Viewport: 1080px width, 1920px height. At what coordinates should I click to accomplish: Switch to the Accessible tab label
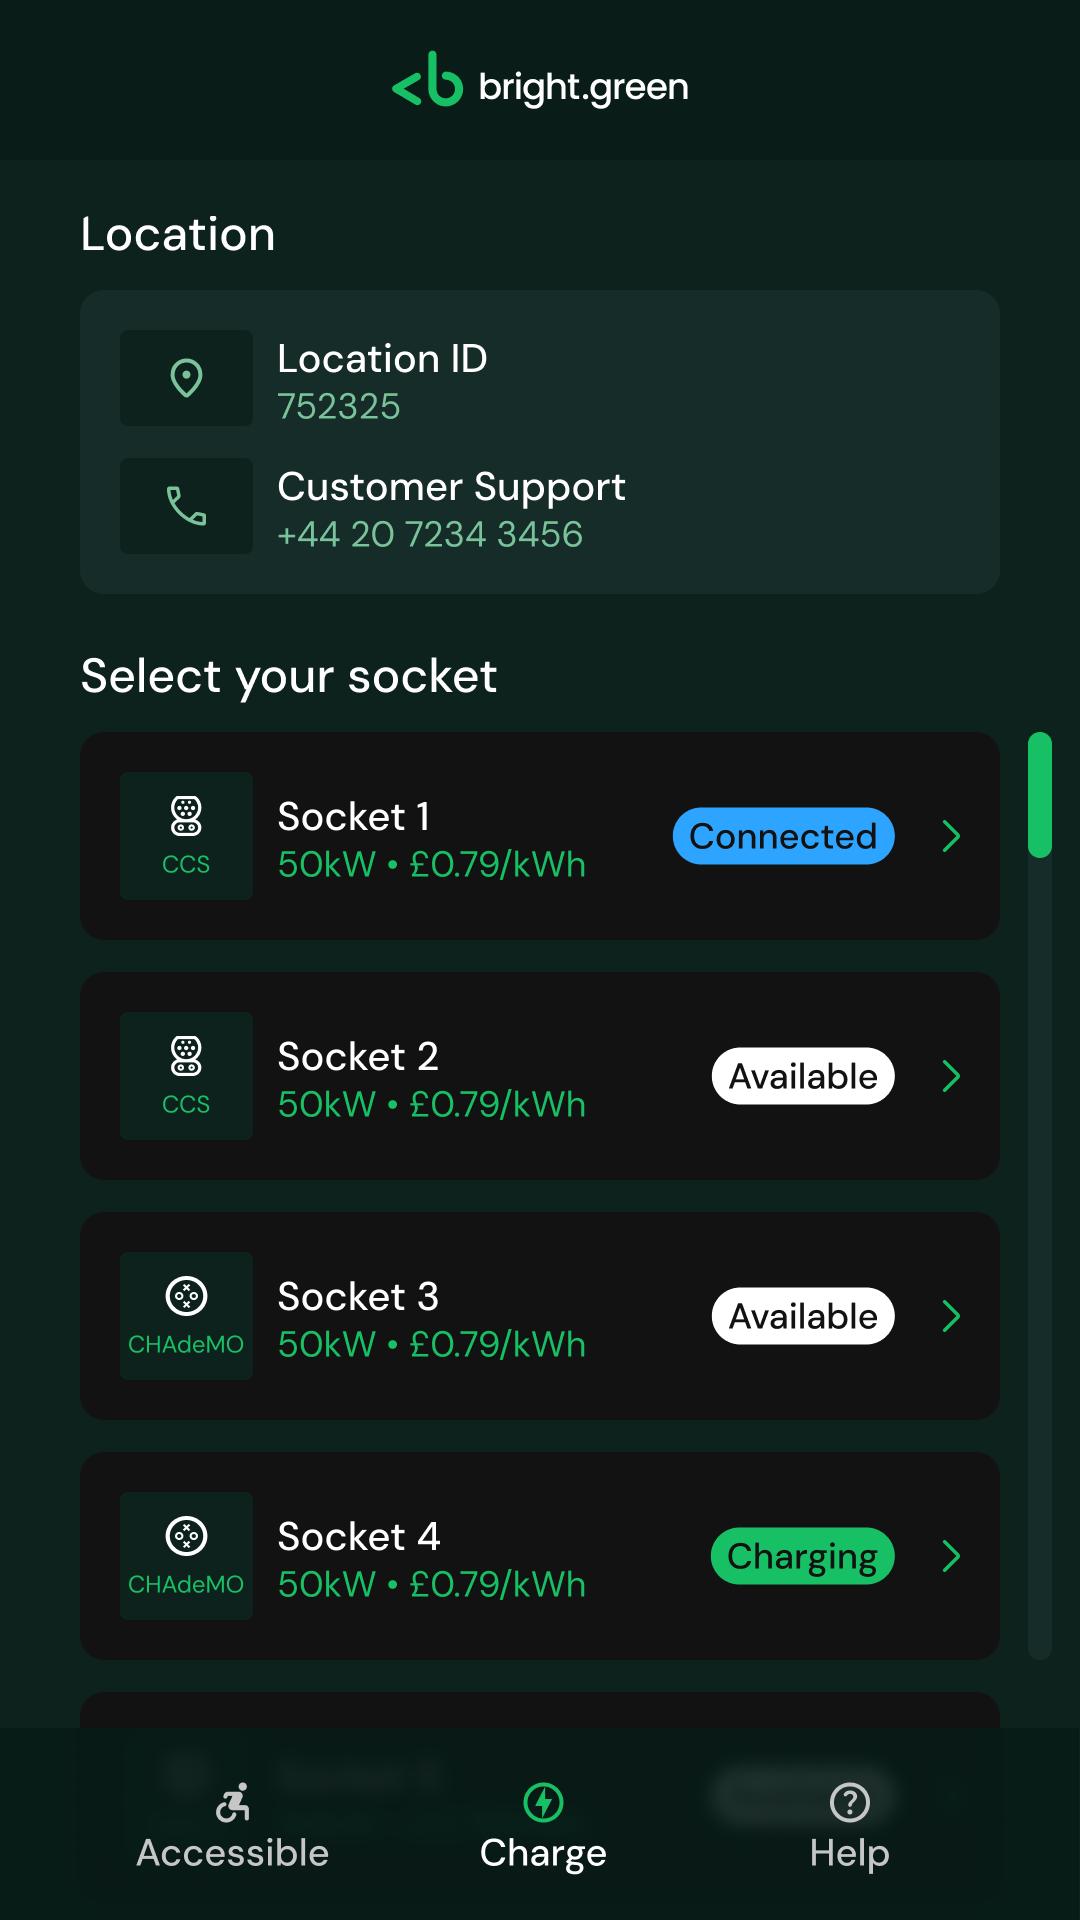(232, 1853)
